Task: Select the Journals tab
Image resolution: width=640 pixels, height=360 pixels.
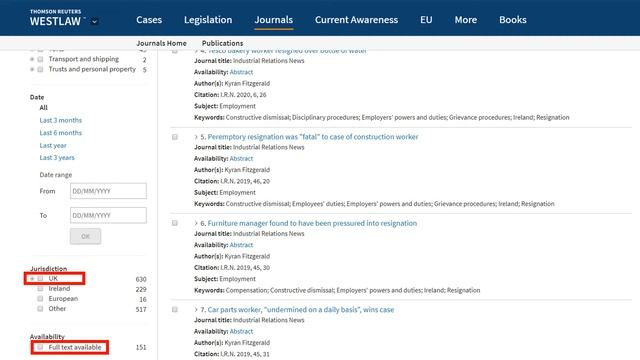Action: coord(273,20)
